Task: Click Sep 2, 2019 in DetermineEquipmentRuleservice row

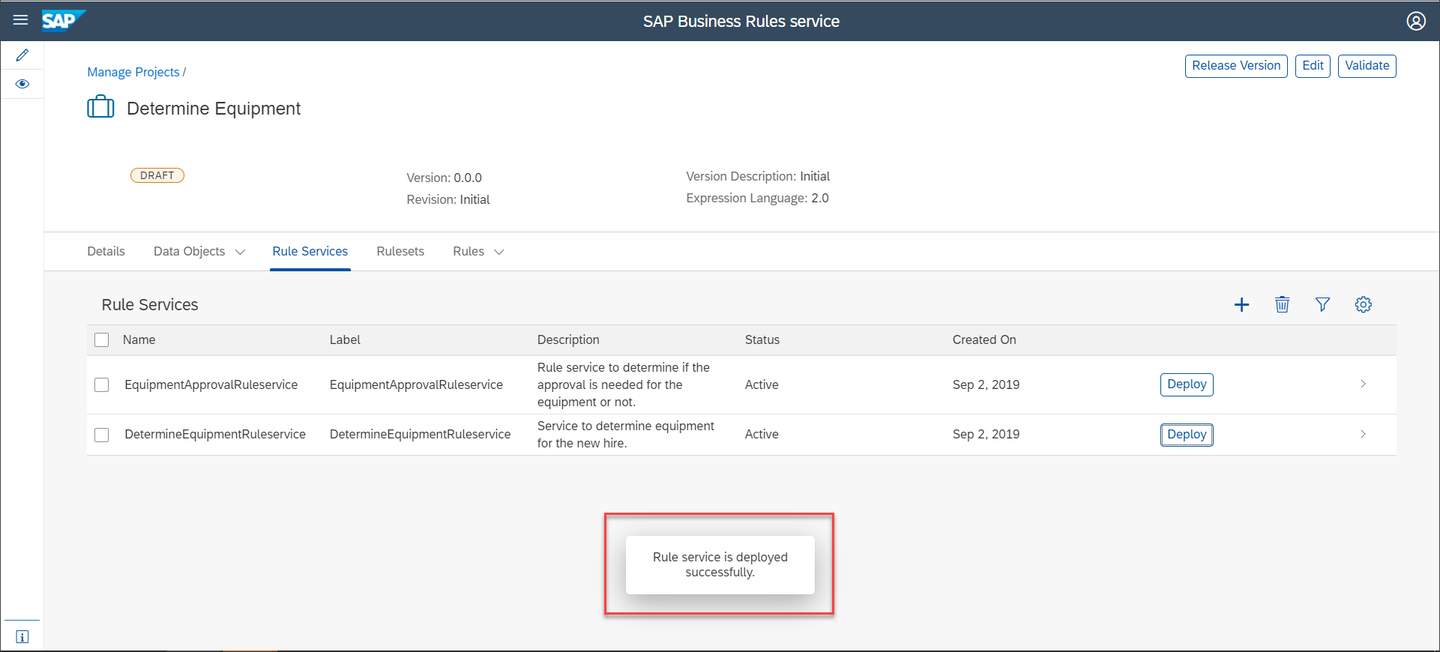Action: tap(986, 435)
